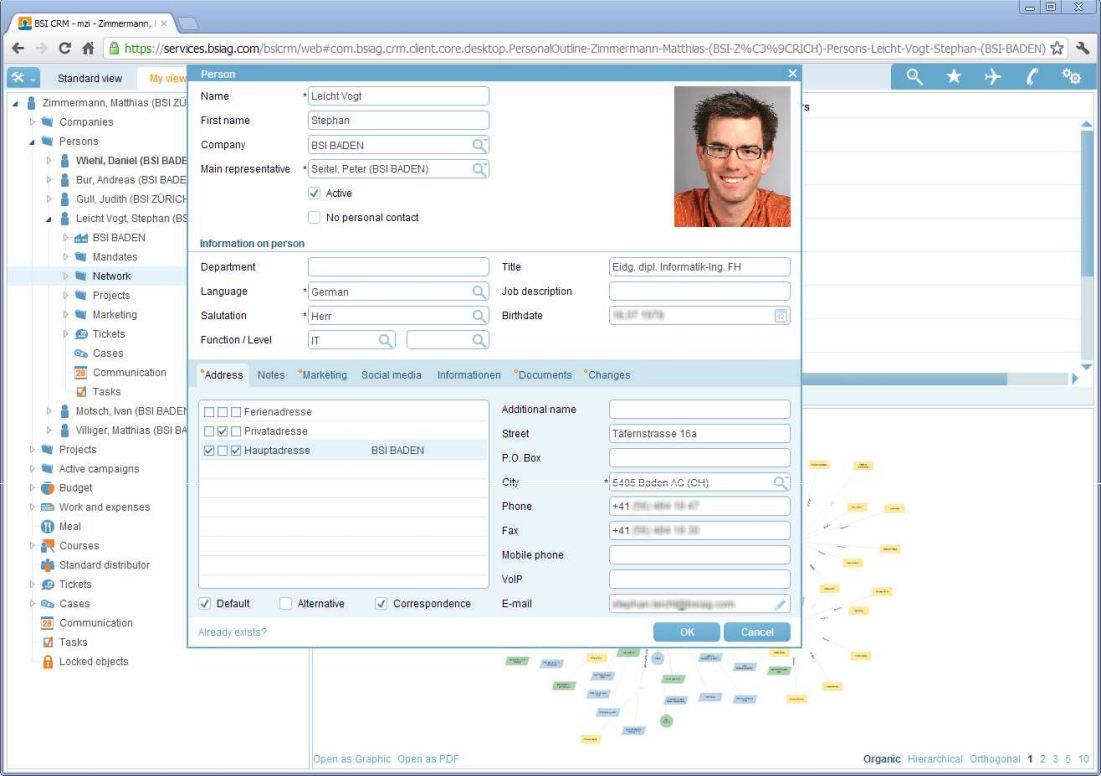Enable the No personal contact checkbox
The height and width of the screenshot is (776, 1101).
[314, 217]
